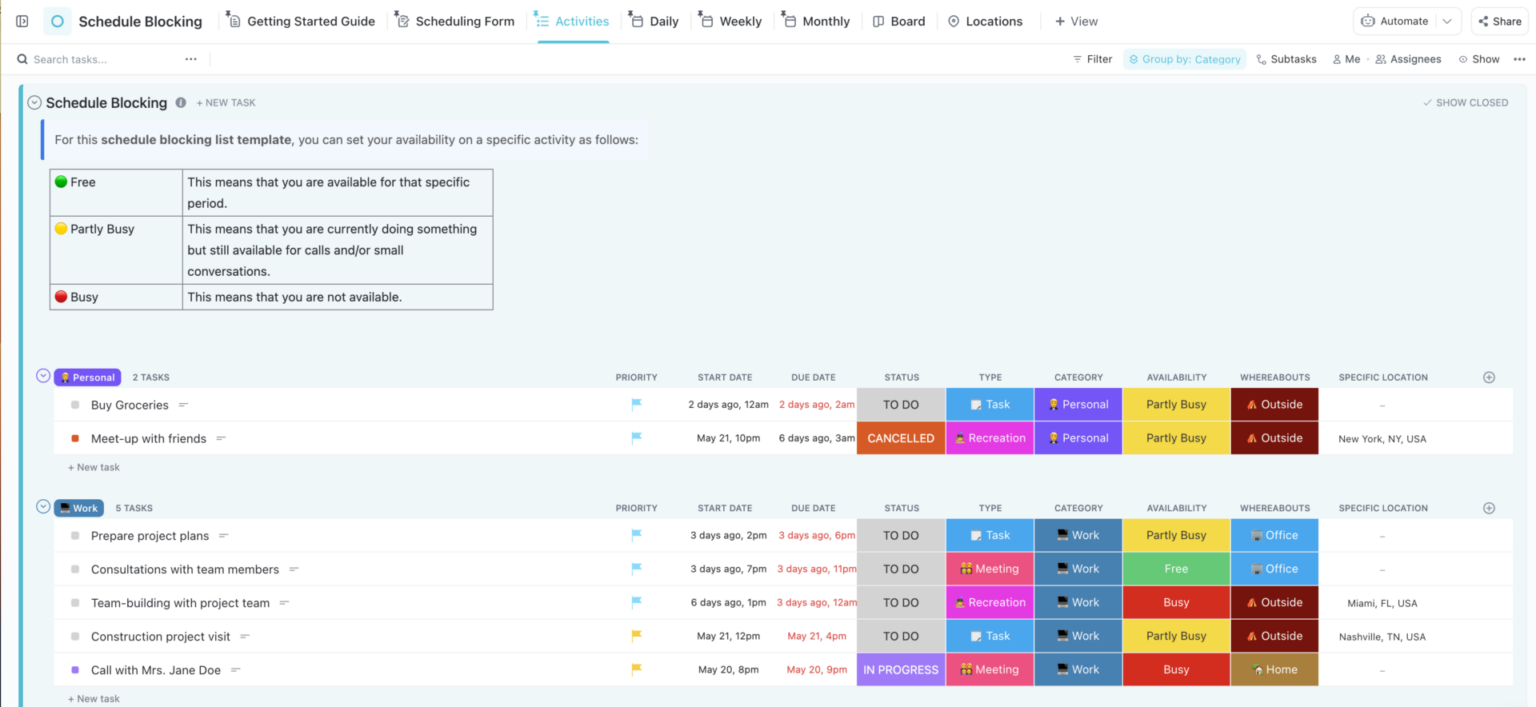Collapse the Personal task group
The image size is (1536, 707).
[x=42, y=375]
